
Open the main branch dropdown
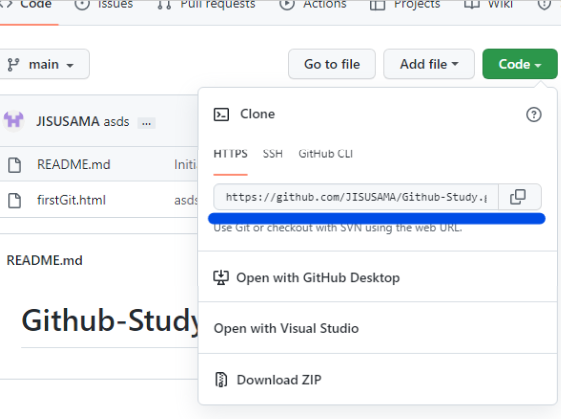tap(44, 64)
